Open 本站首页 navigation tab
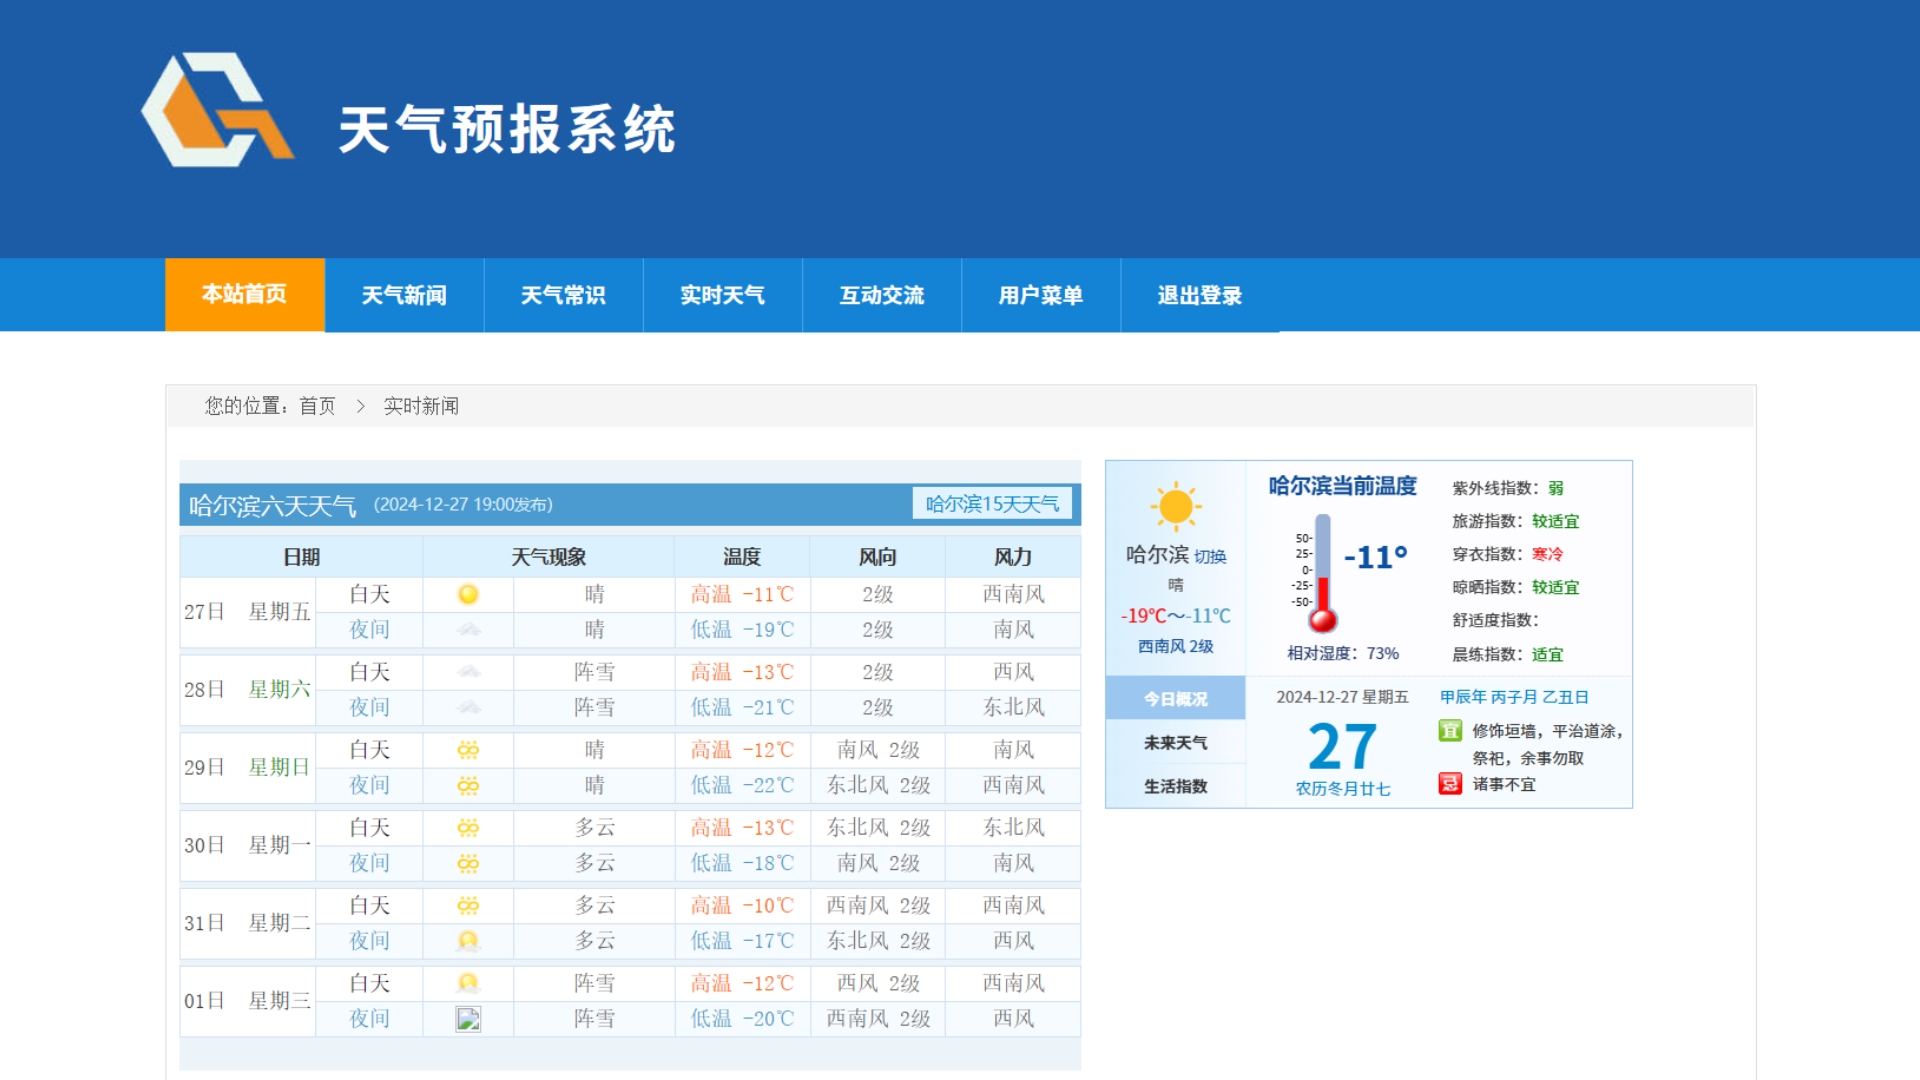The width and height of the screenshot is (1920, 1080). pyautogui.click(x=245, y=295)
